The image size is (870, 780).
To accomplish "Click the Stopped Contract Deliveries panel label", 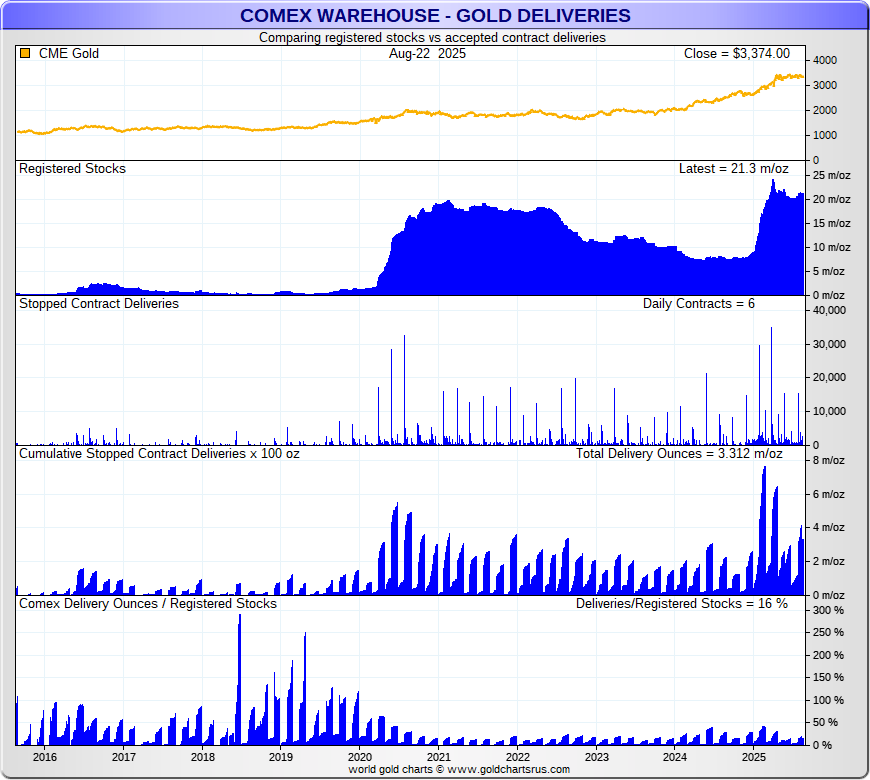I will [99, 303].
